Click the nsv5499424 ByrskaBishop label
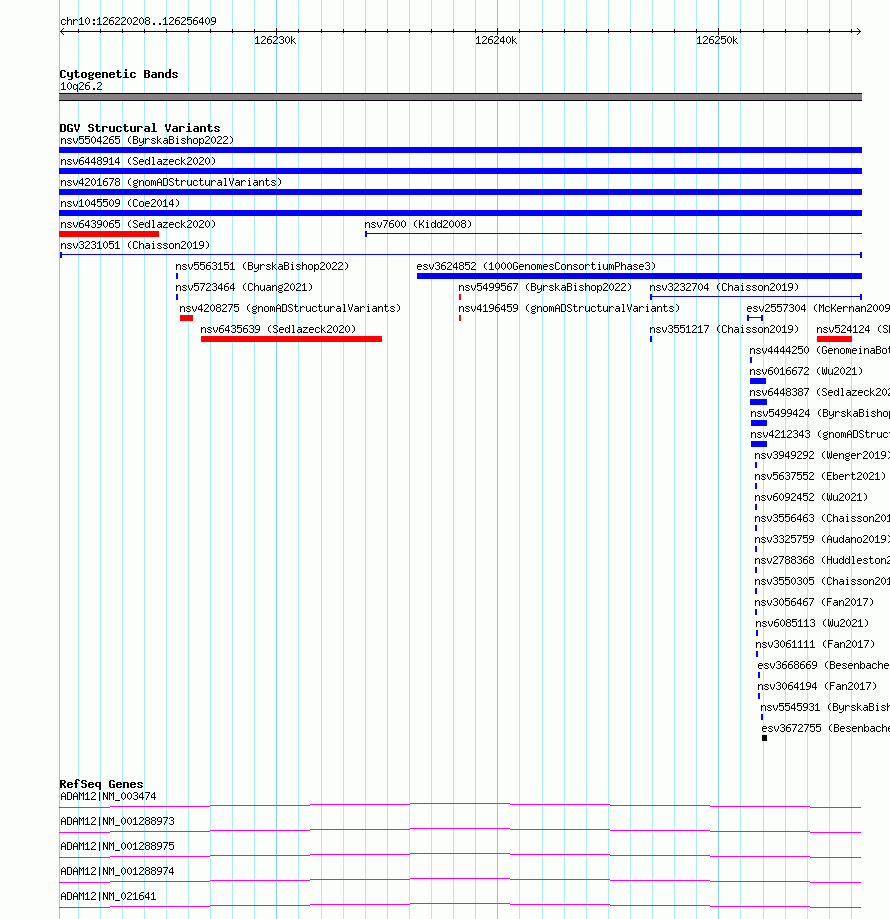 click(x=820, y=414)
